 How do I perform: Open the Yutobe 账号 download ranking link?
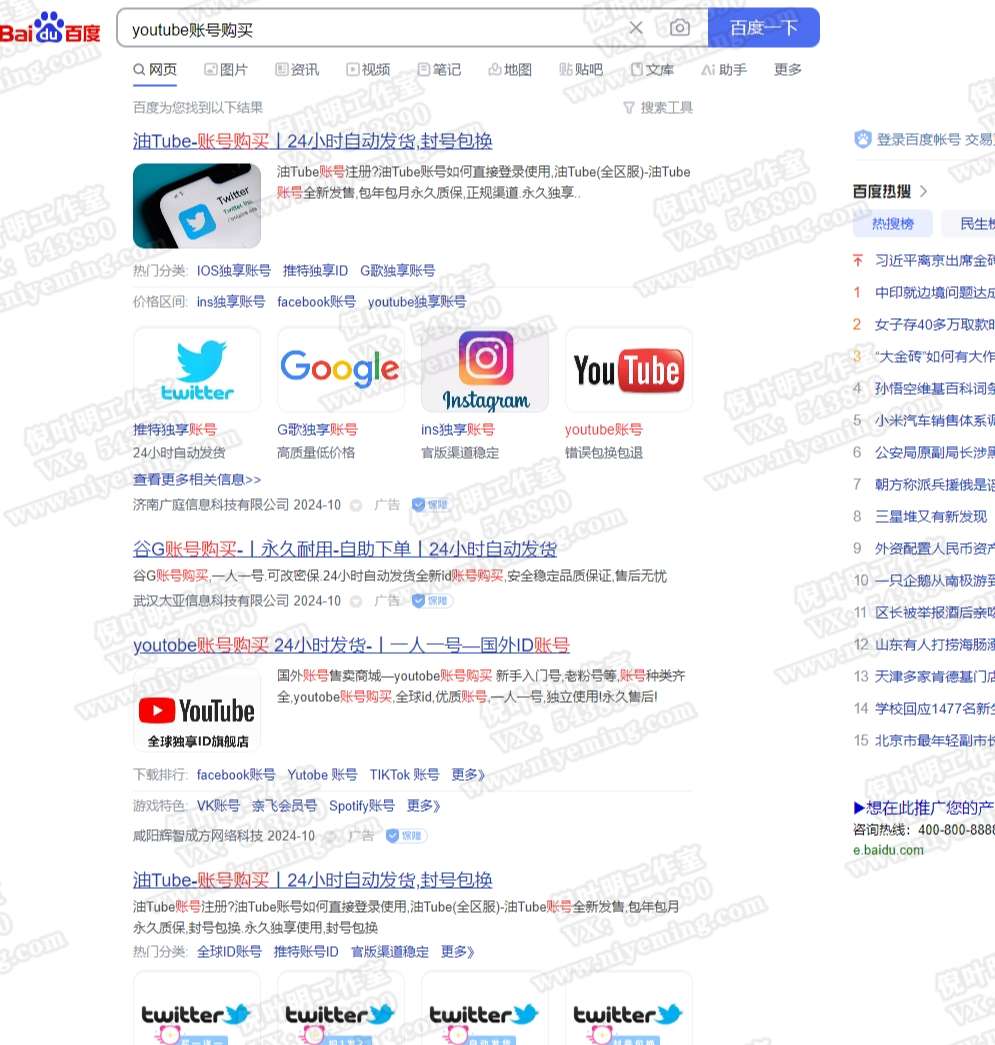click(322, 775)
